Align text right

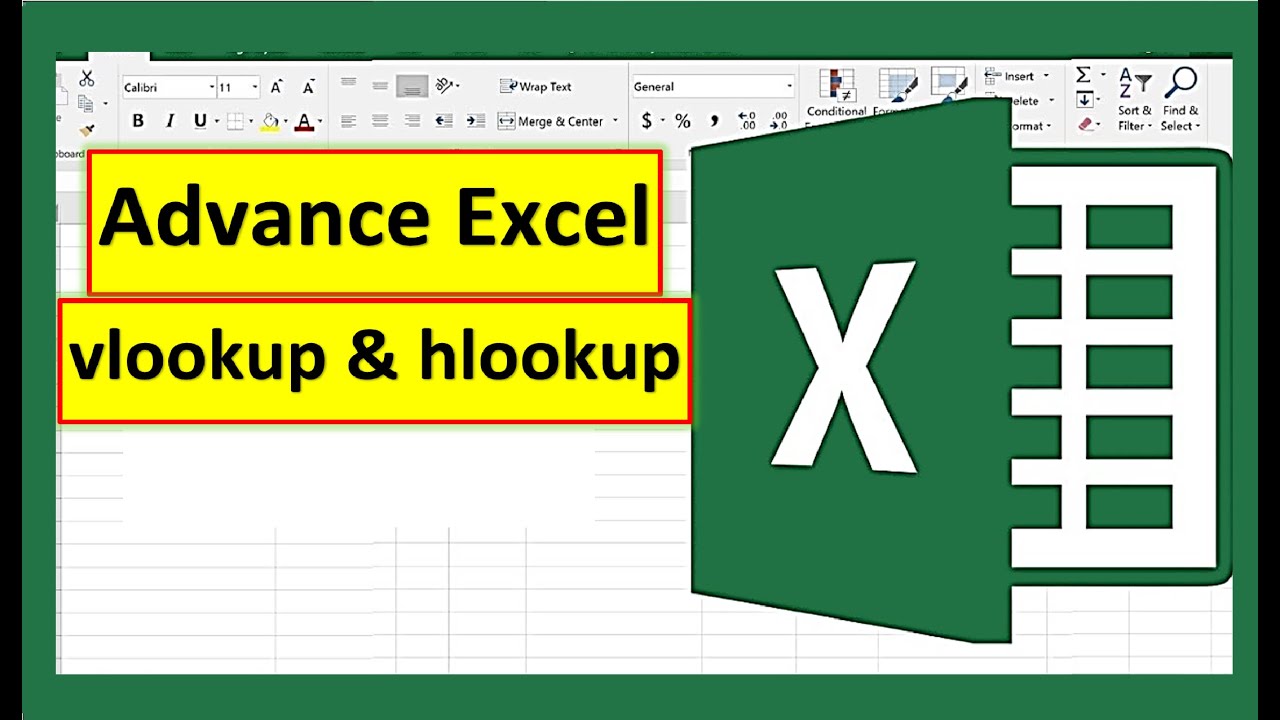[x=412, y=121]
